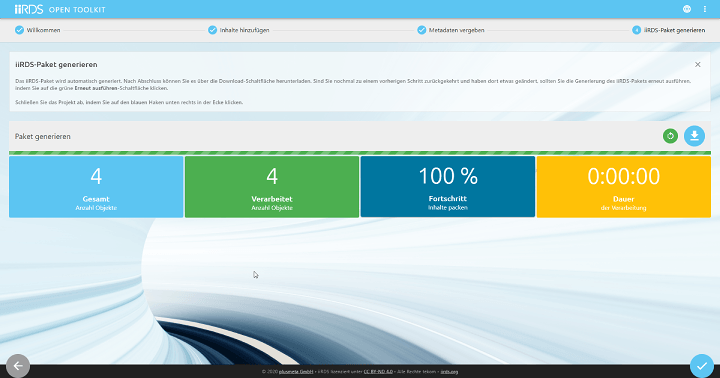This screenshot has height=378, width=720.
Task: Close the iiRDS-Paket generieren info box
Action: 698,64
